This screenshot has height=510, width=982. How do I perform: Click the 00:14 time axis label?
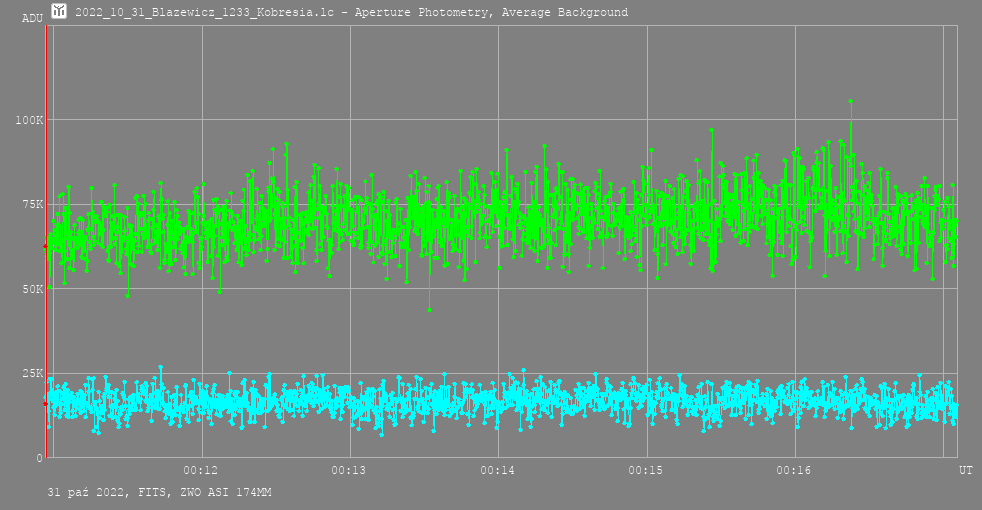click(x=497, y=470)
